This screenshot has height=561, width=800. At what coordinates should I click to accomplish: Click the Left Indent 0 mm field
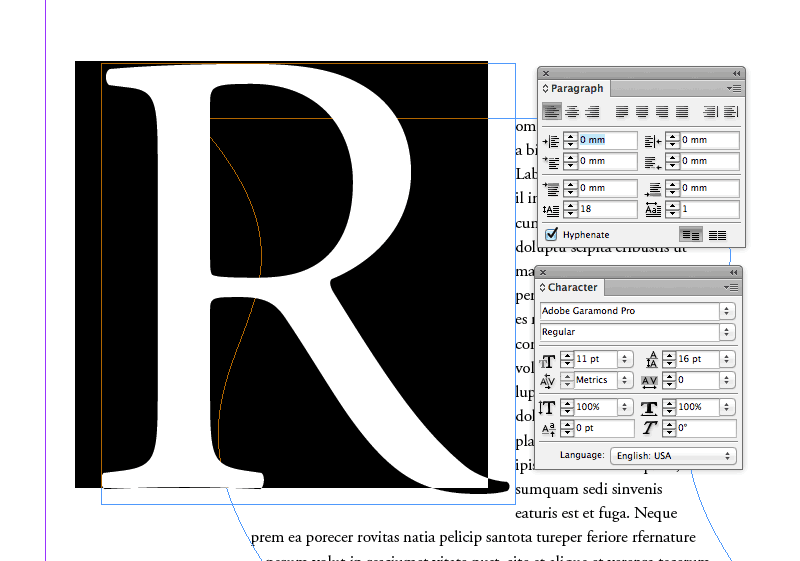tap(607, 140)
